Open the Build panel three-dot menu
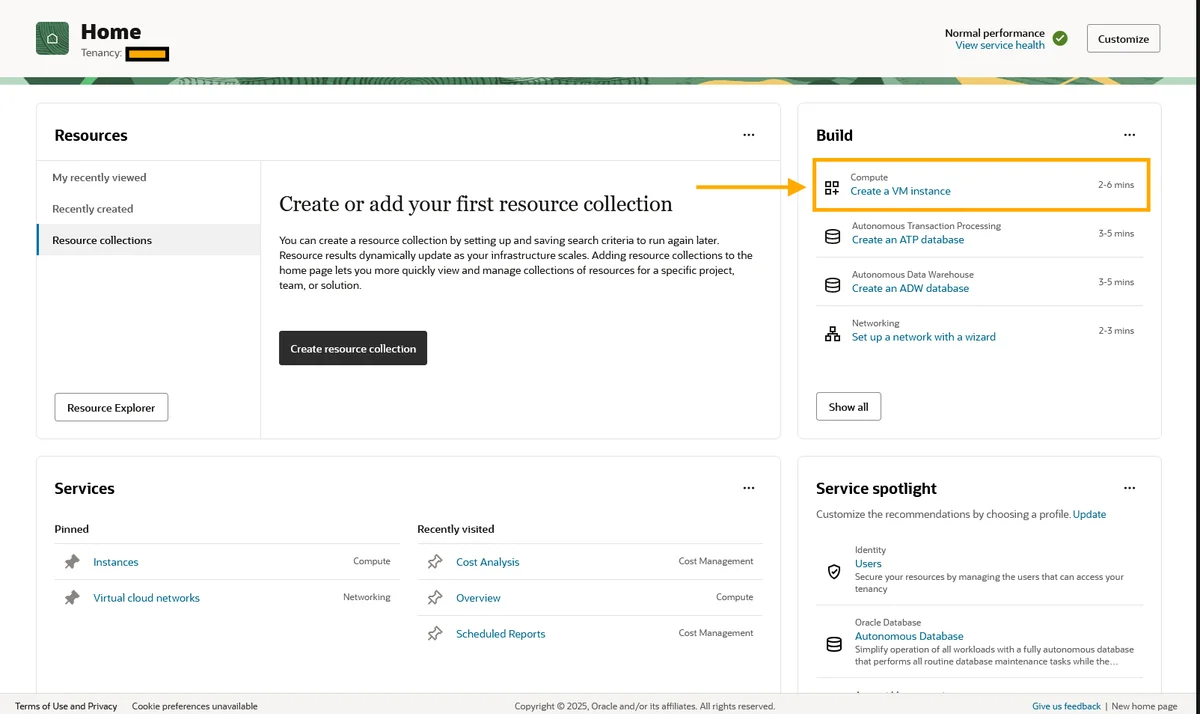 (1130, 135)
